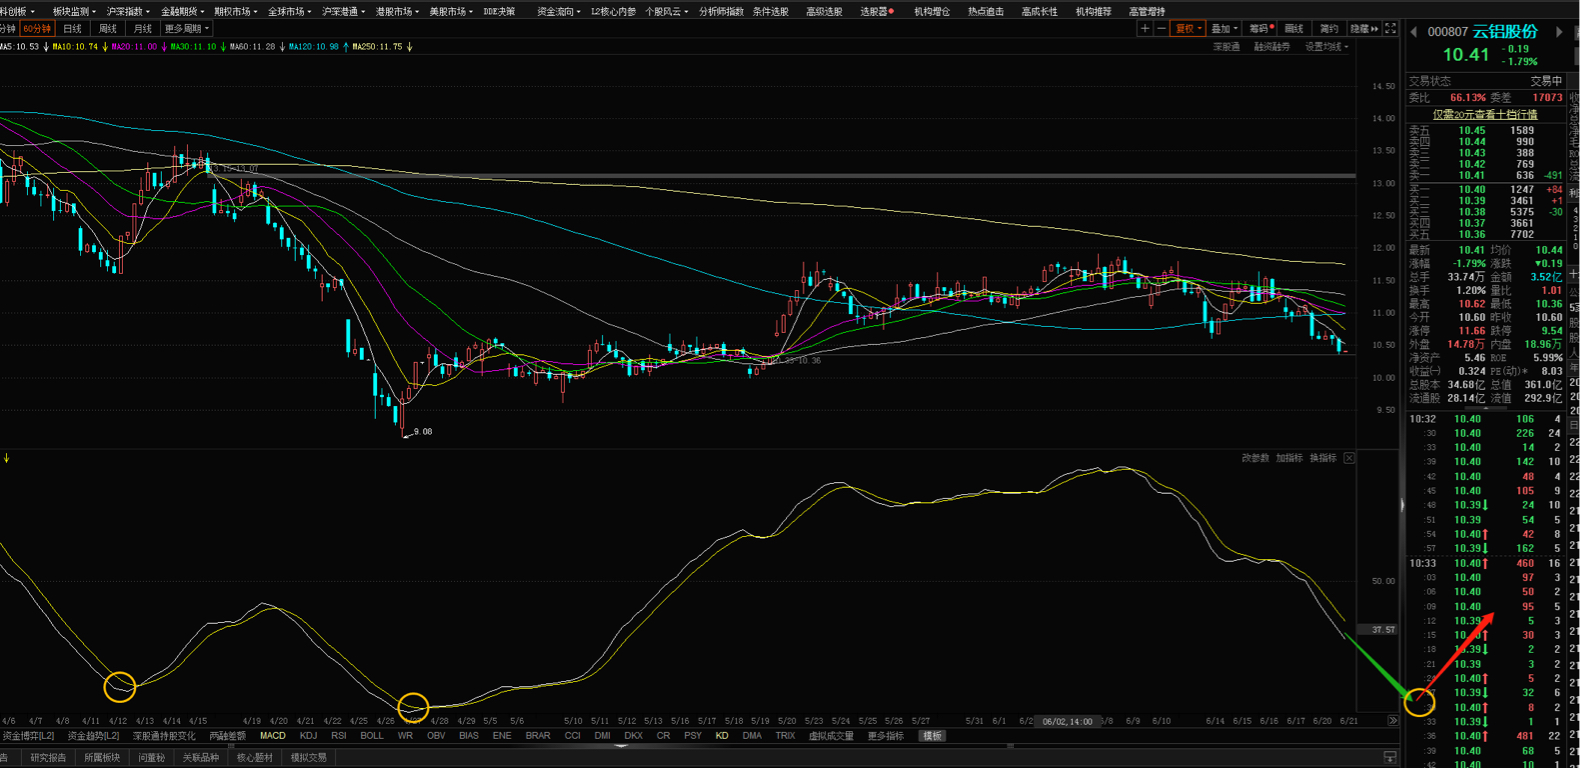Viewport: 1580px width, 768px height.
Task: Click the 条件选股 menu item
Action: [770, 11]
